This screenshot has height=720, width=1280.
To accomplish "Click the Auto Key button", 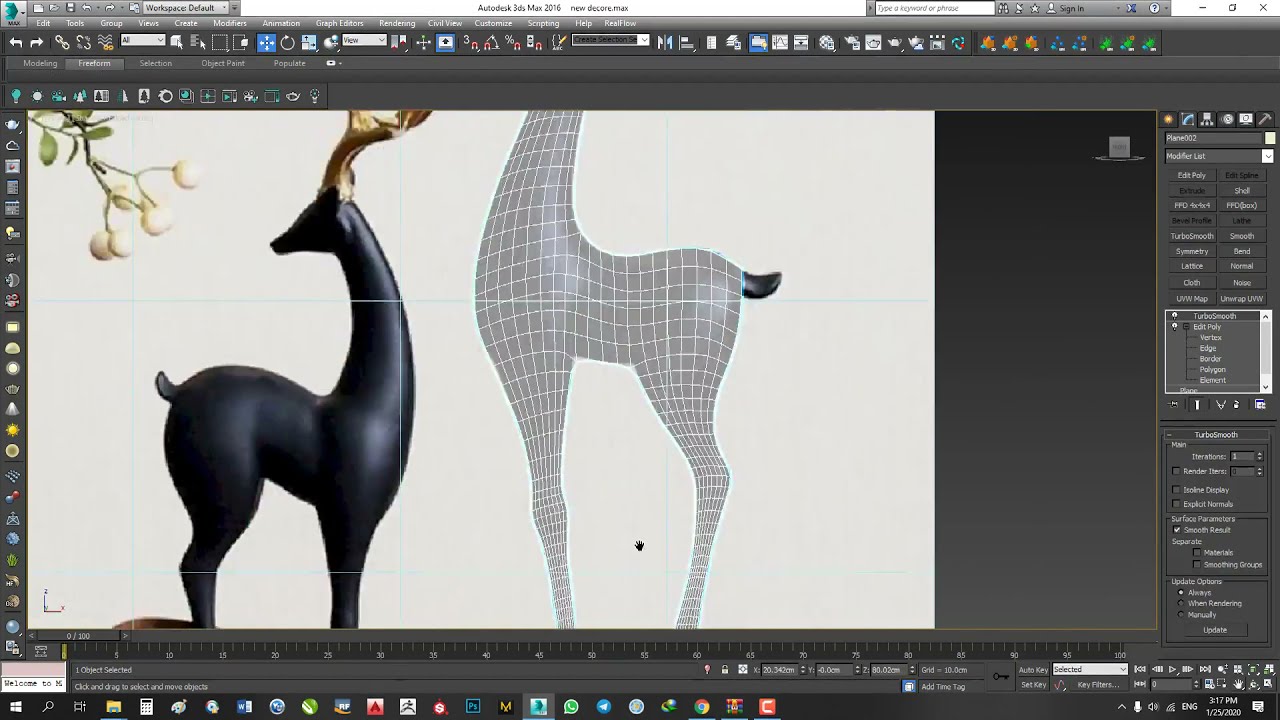I will [x=1033, y=670].
